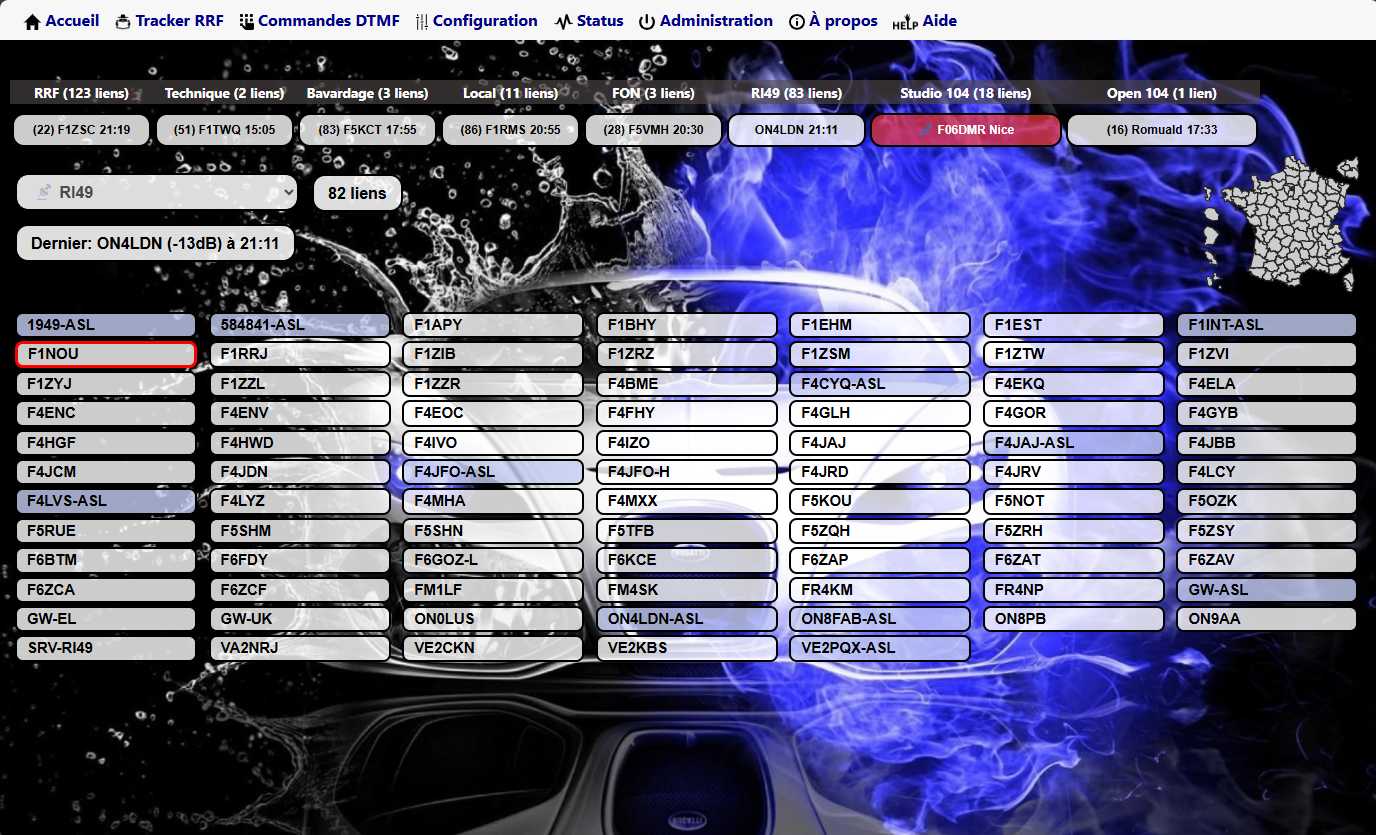1376x835 pixels.
Task: Click the Aide help icon
Action: tap(904, 22)
